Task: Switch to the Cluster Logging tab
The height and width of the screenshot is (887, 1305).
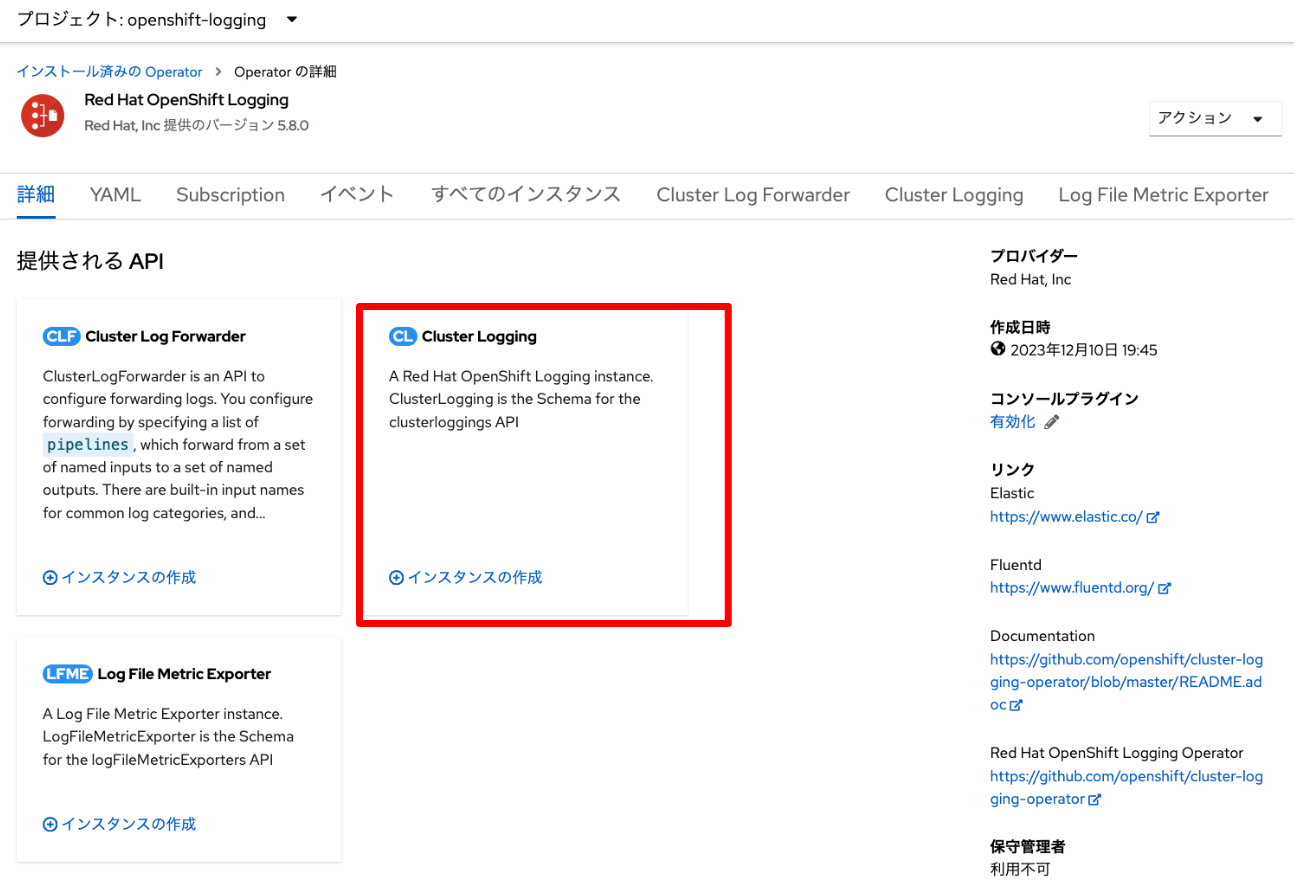Action: point(954,195)
